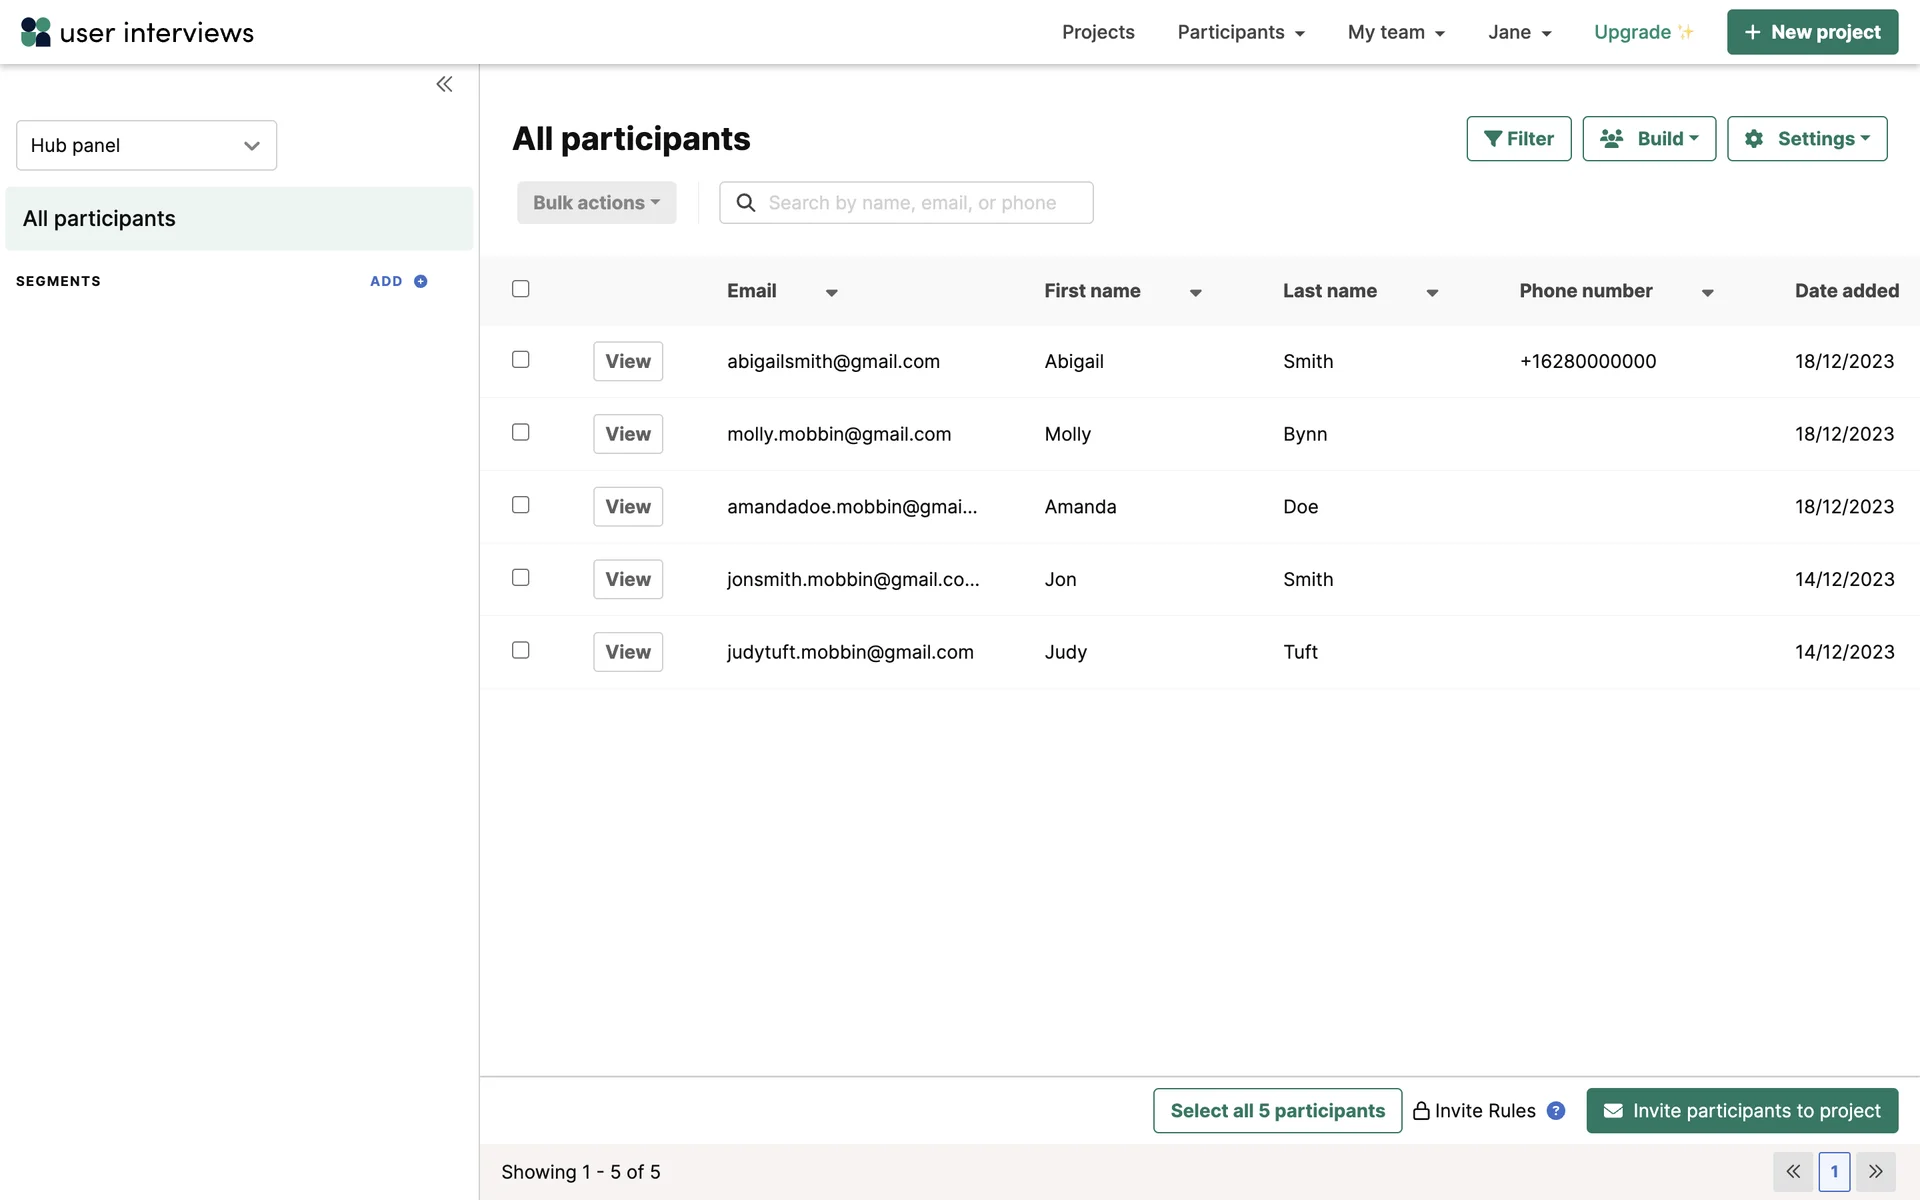The width and height of the screenshot is (1920, 1200).
Task: Click the User Interviews logo
Action: tap(137, 32)
